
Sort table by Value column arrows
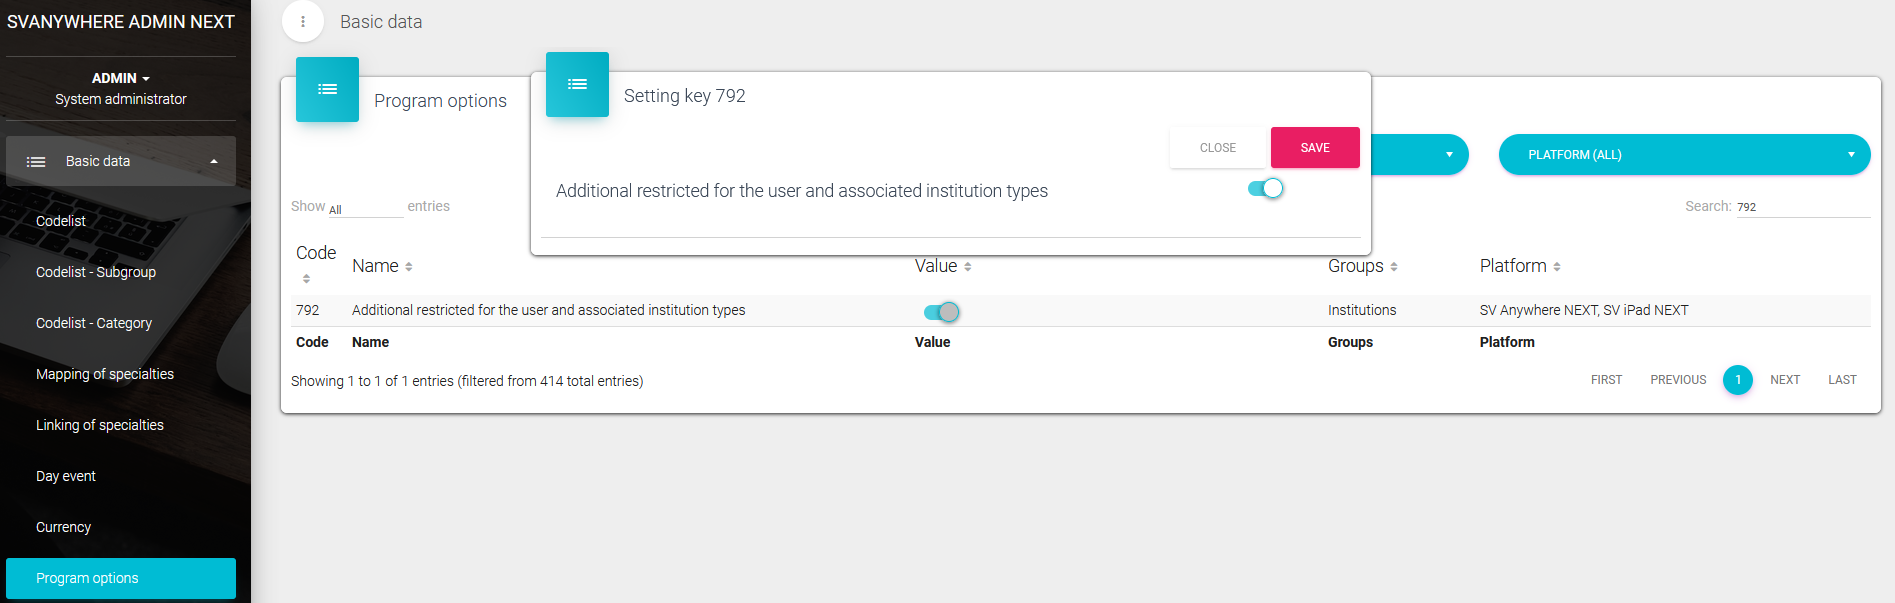pos(968,267)
